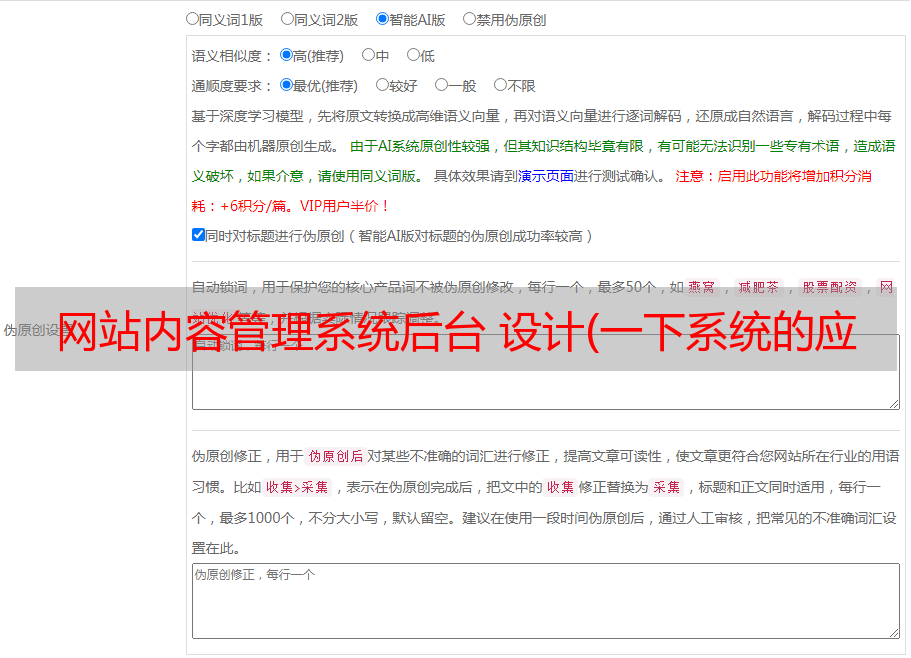Set 通顺度要求 to 不限
911x658 pixels.
[x=500, y=85]
